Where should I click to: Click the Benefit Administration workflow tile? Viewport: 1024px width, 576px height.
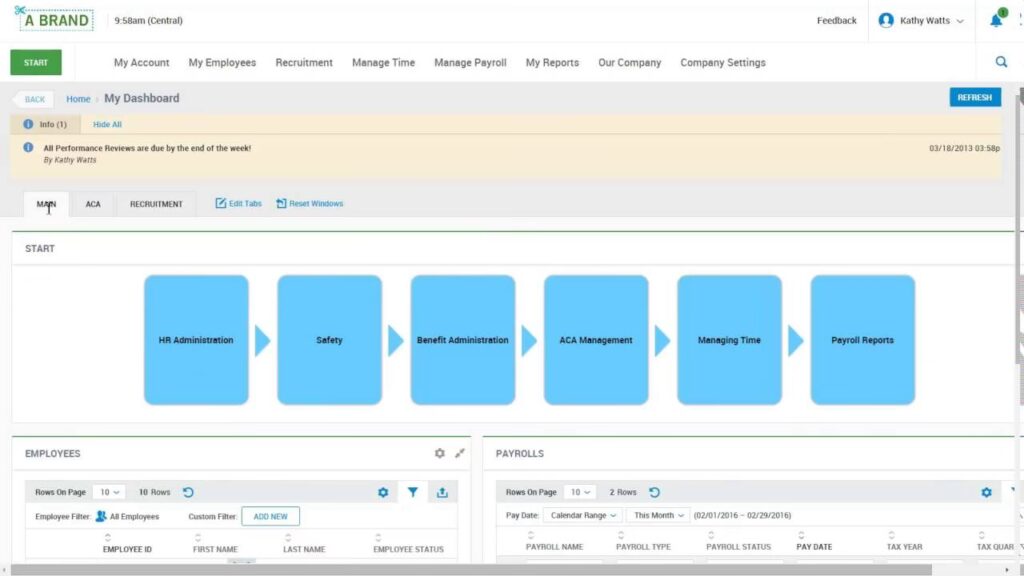462,340
